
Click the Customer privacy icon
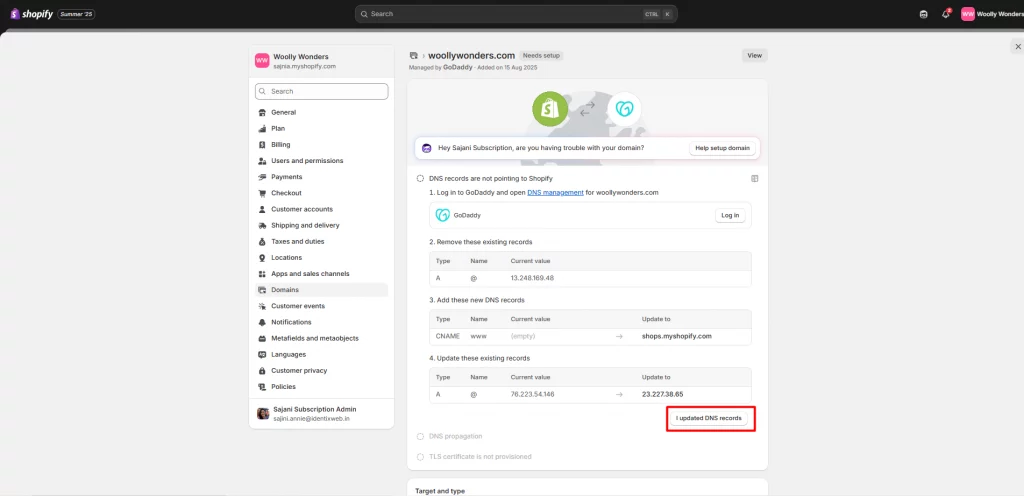[x=263, y=371]
